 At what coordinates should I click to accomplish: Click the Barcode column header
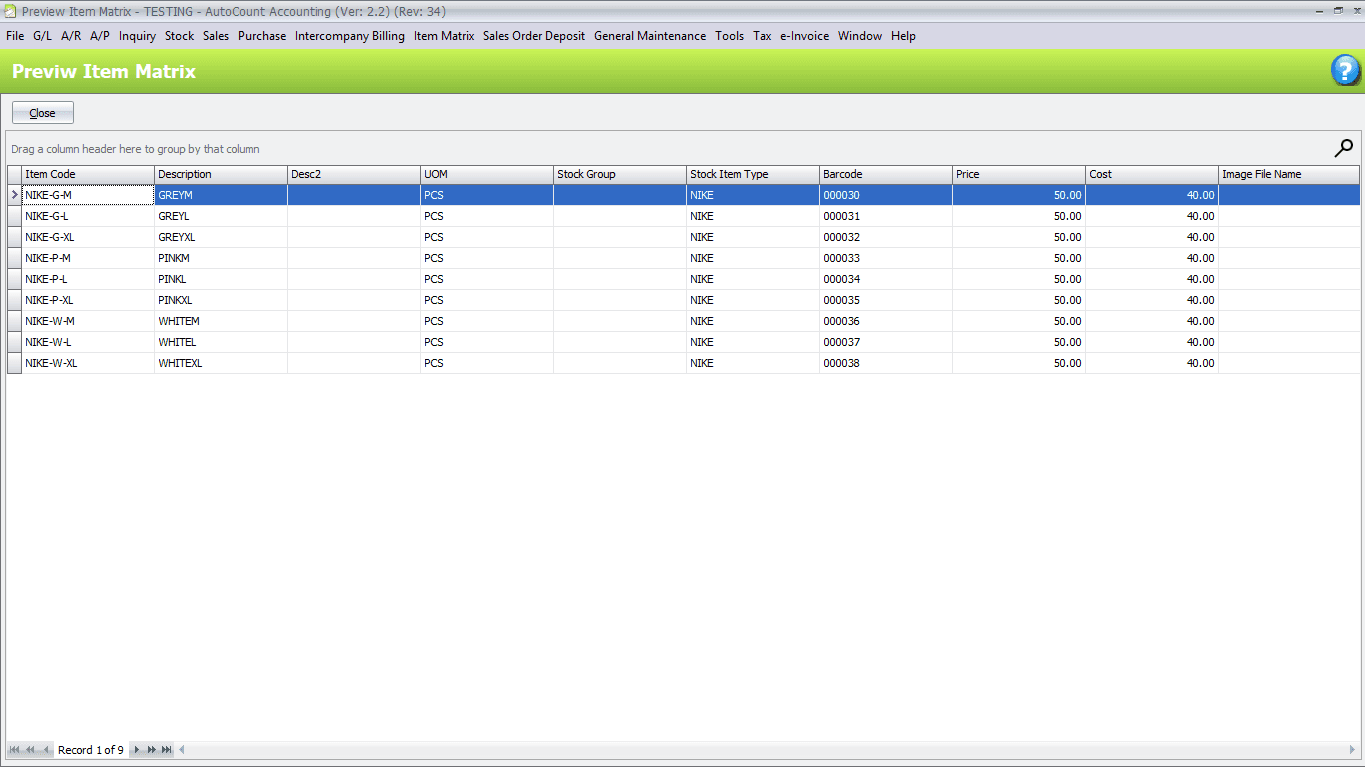click(x=885, y=174)
